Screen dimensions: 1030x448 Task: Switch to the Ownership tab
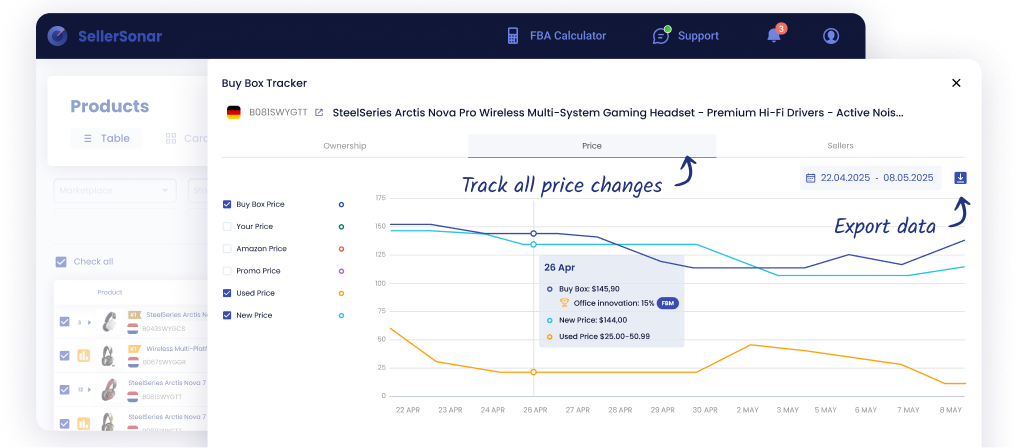345,146
